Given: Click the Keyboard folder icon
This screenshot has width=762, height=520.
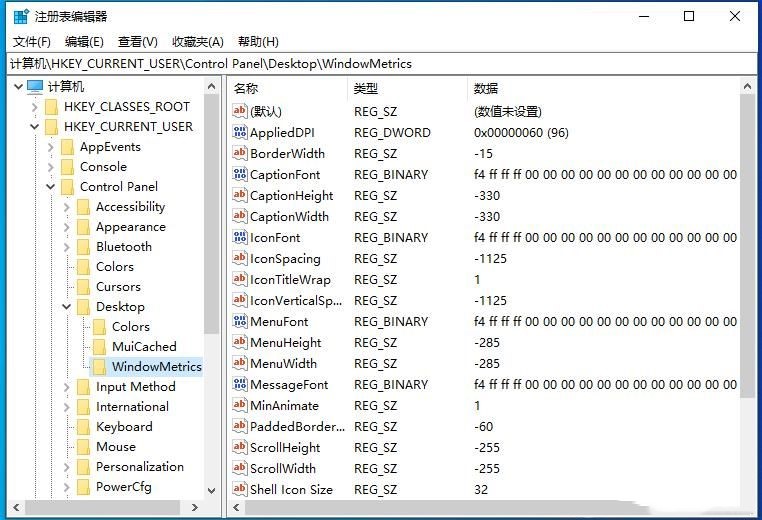Looking at the screenshot, I should (x=84, y=427).
